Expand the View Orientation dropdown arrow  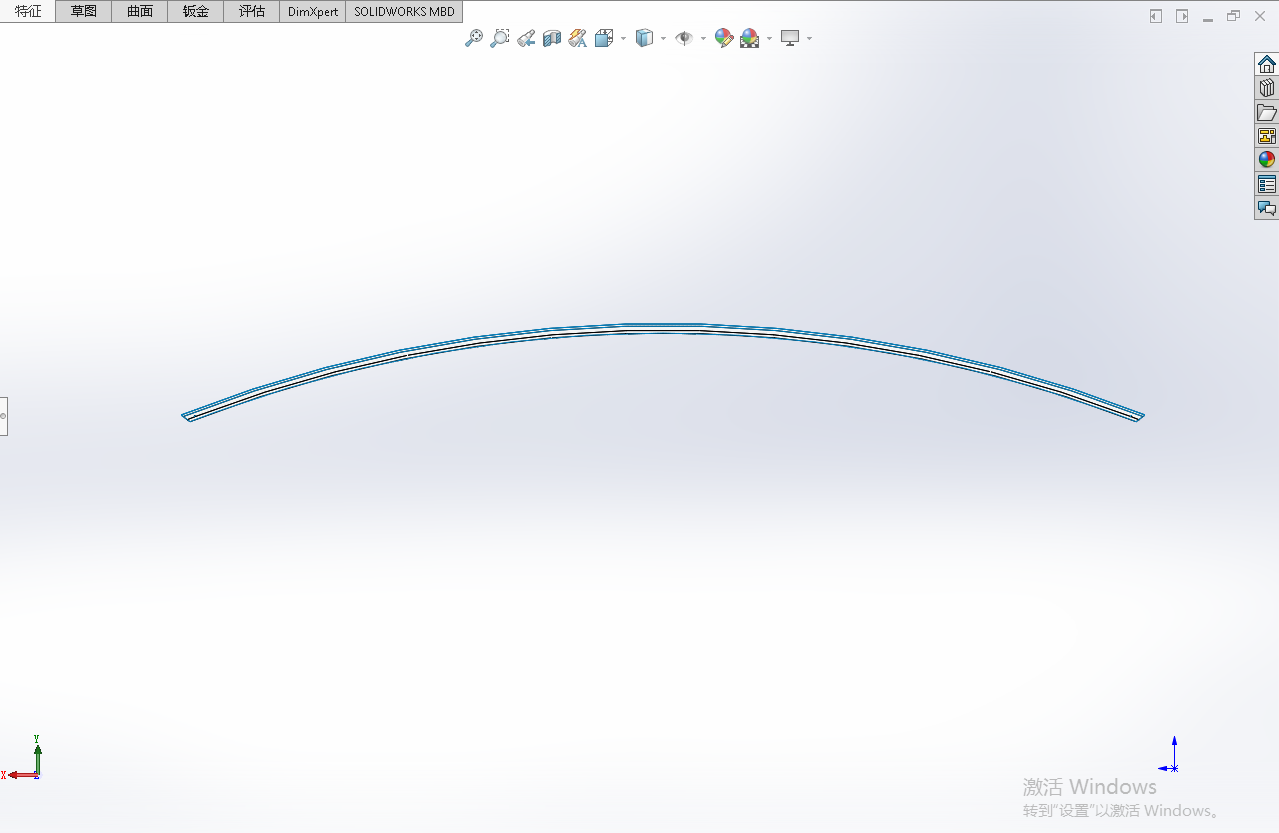pos(623,39)
